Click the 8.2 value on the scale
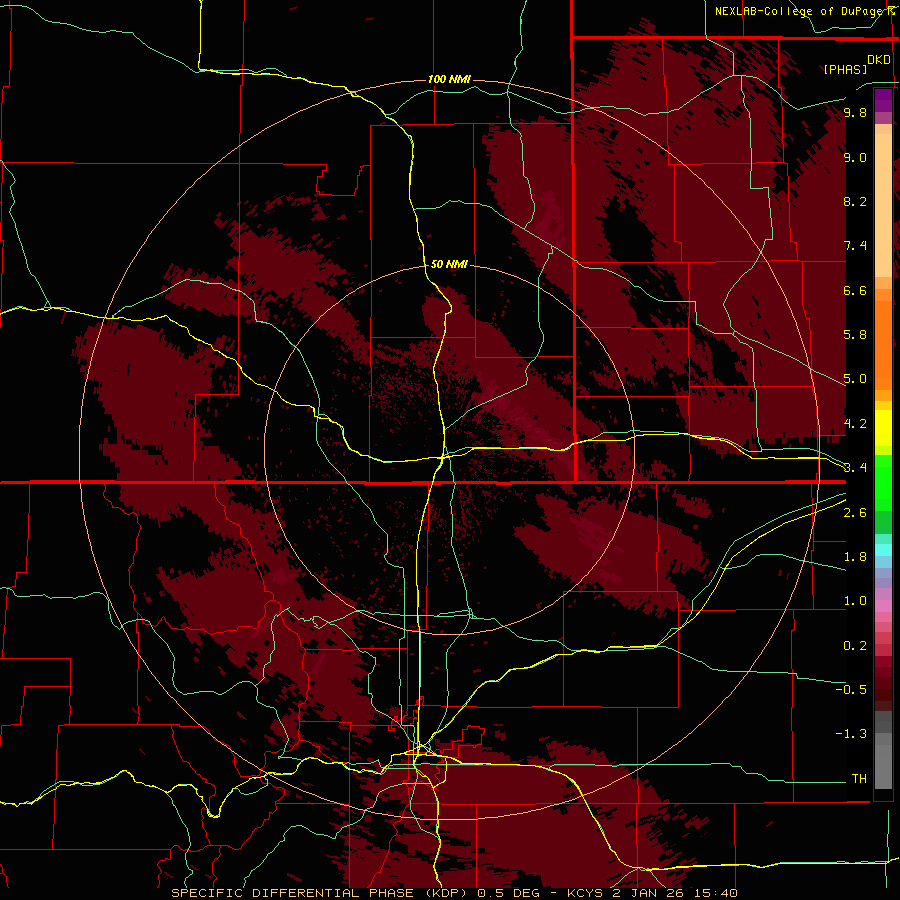 click(x=855, y=201)
